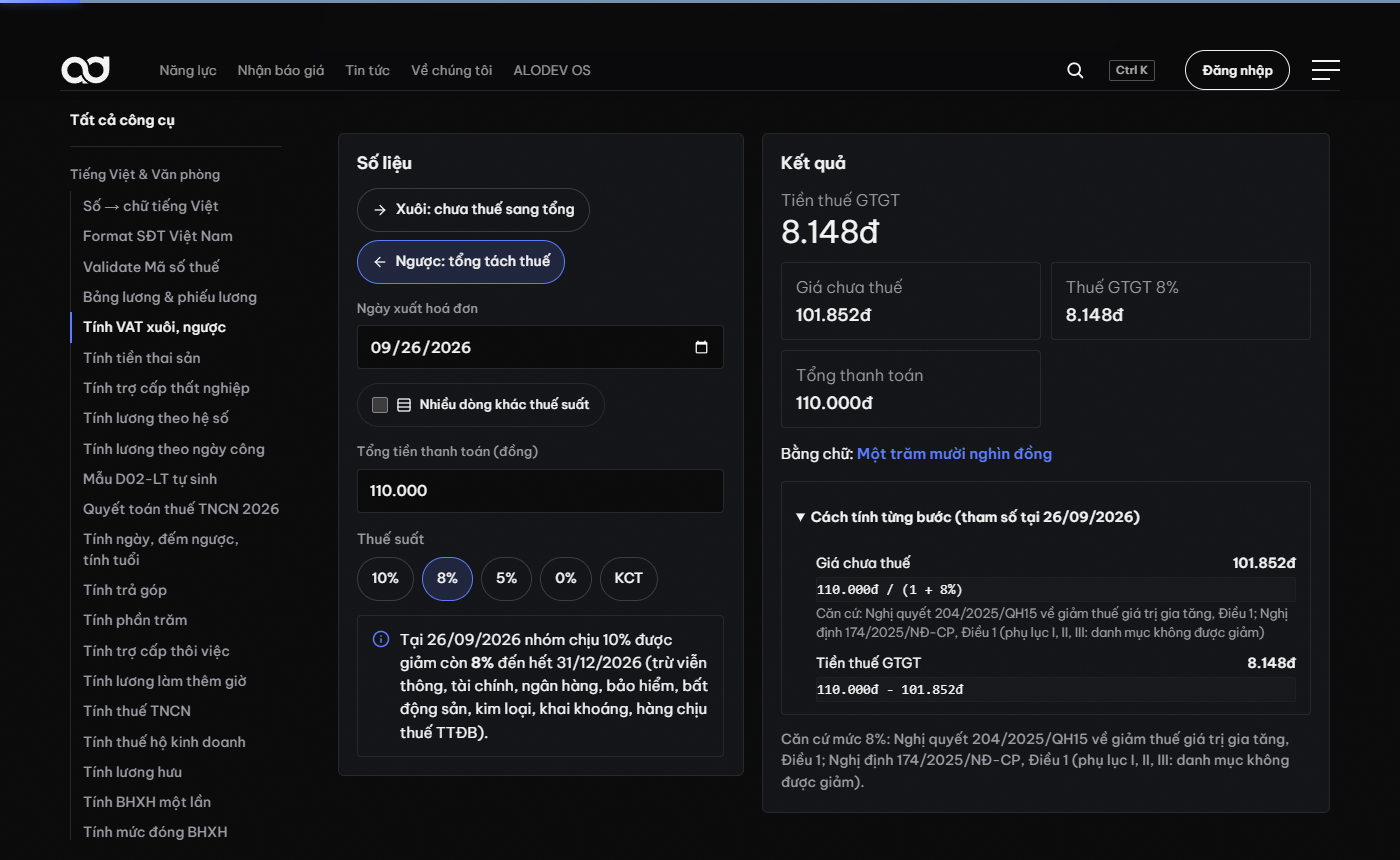Open 'Tính thuế hộ kinh doanh' tool
1400x860 pixels.
pos(164,742)
